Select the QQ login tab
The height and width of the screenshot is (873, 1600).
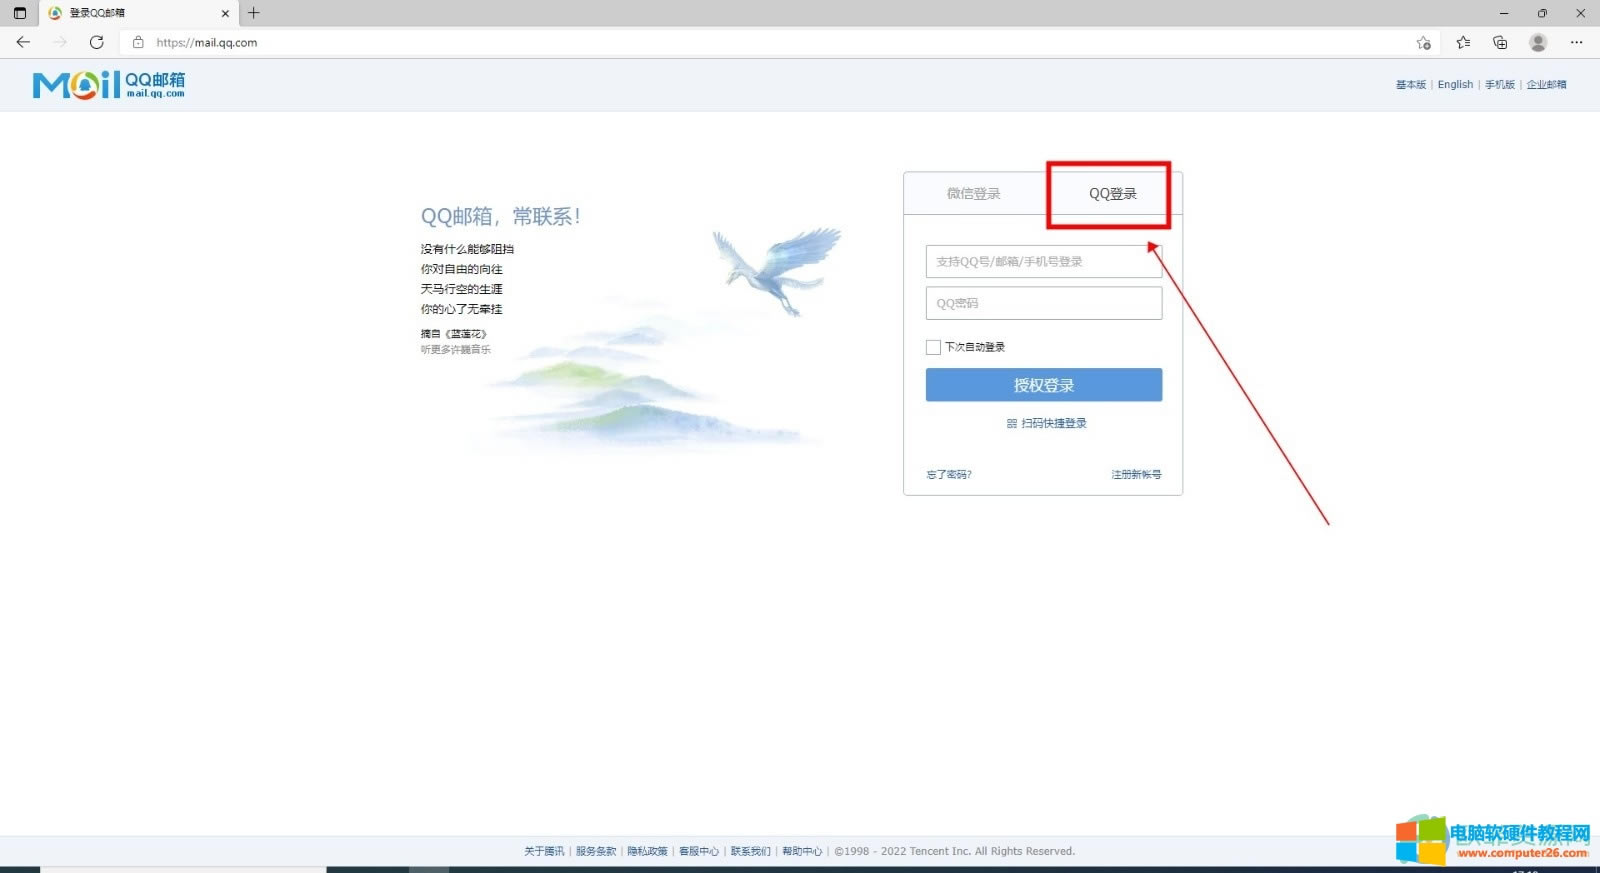1112,194
